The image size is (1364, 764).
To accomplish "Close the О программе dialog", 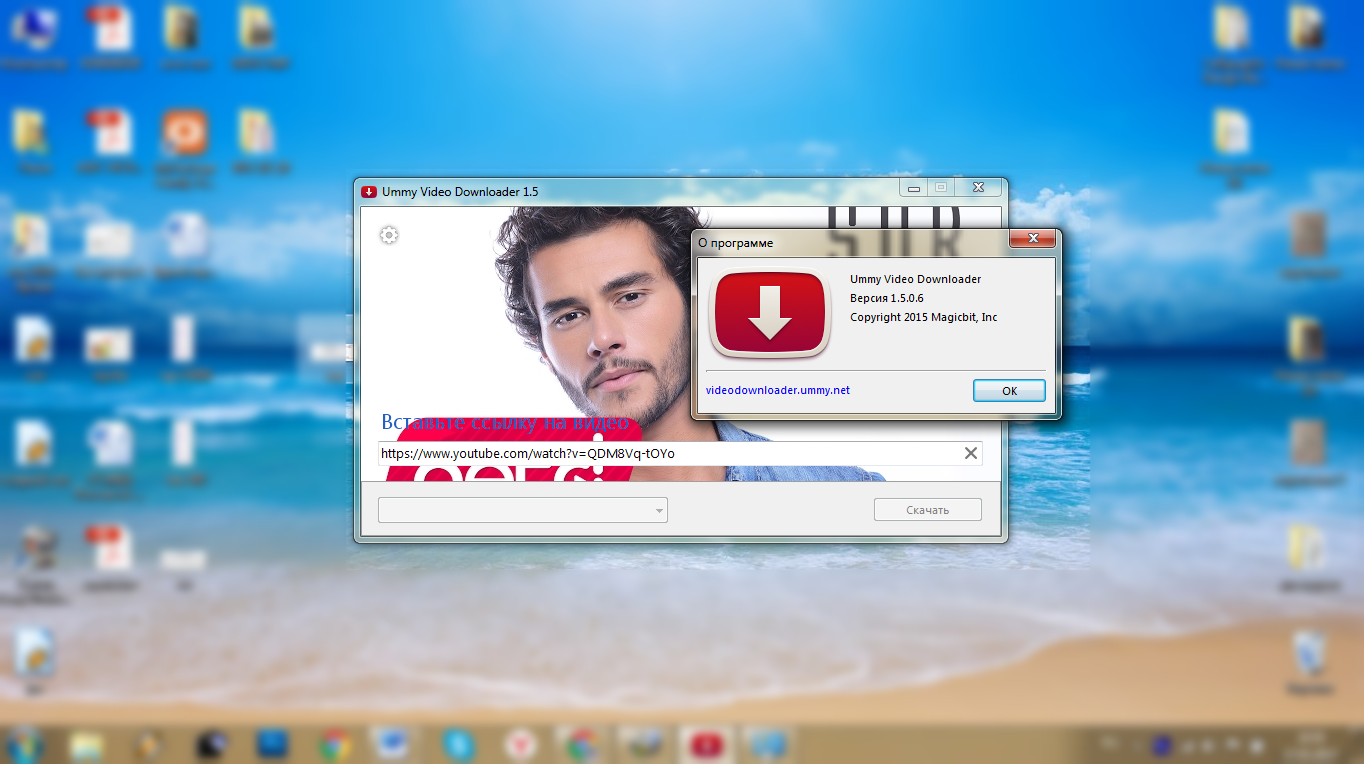I will pos(1032,240).
